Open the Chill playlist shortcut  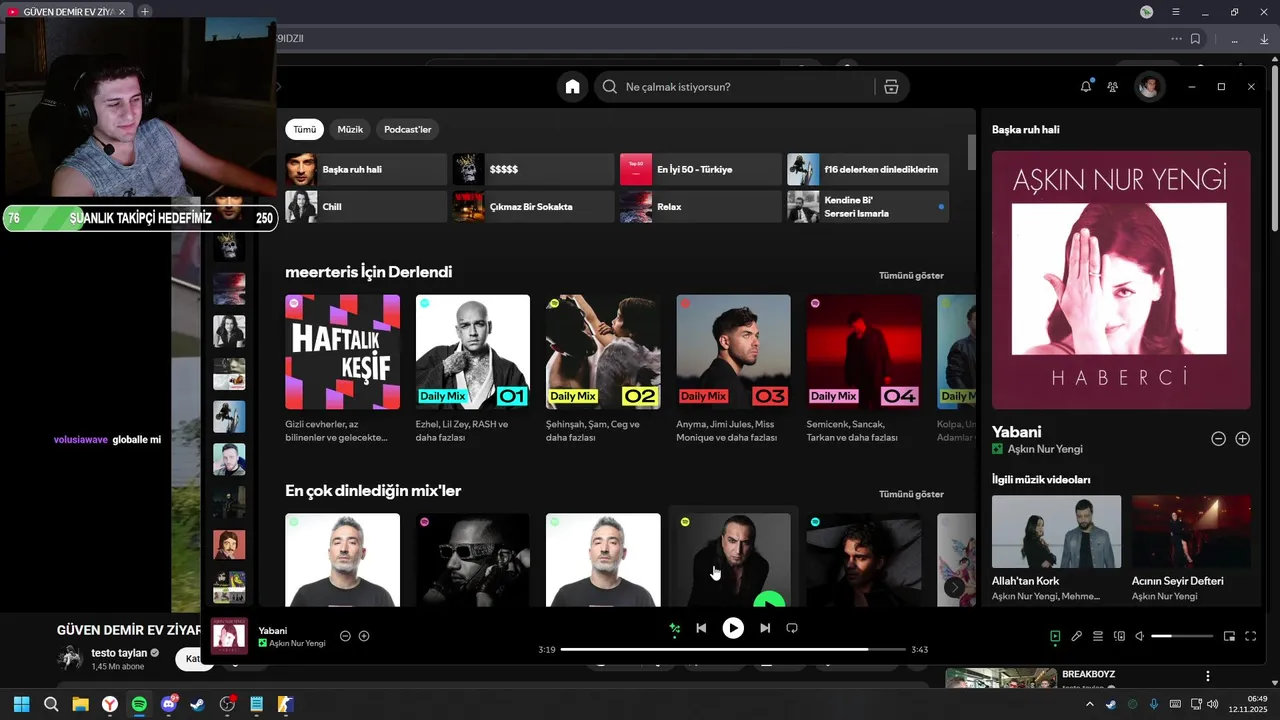coord(366,207)
